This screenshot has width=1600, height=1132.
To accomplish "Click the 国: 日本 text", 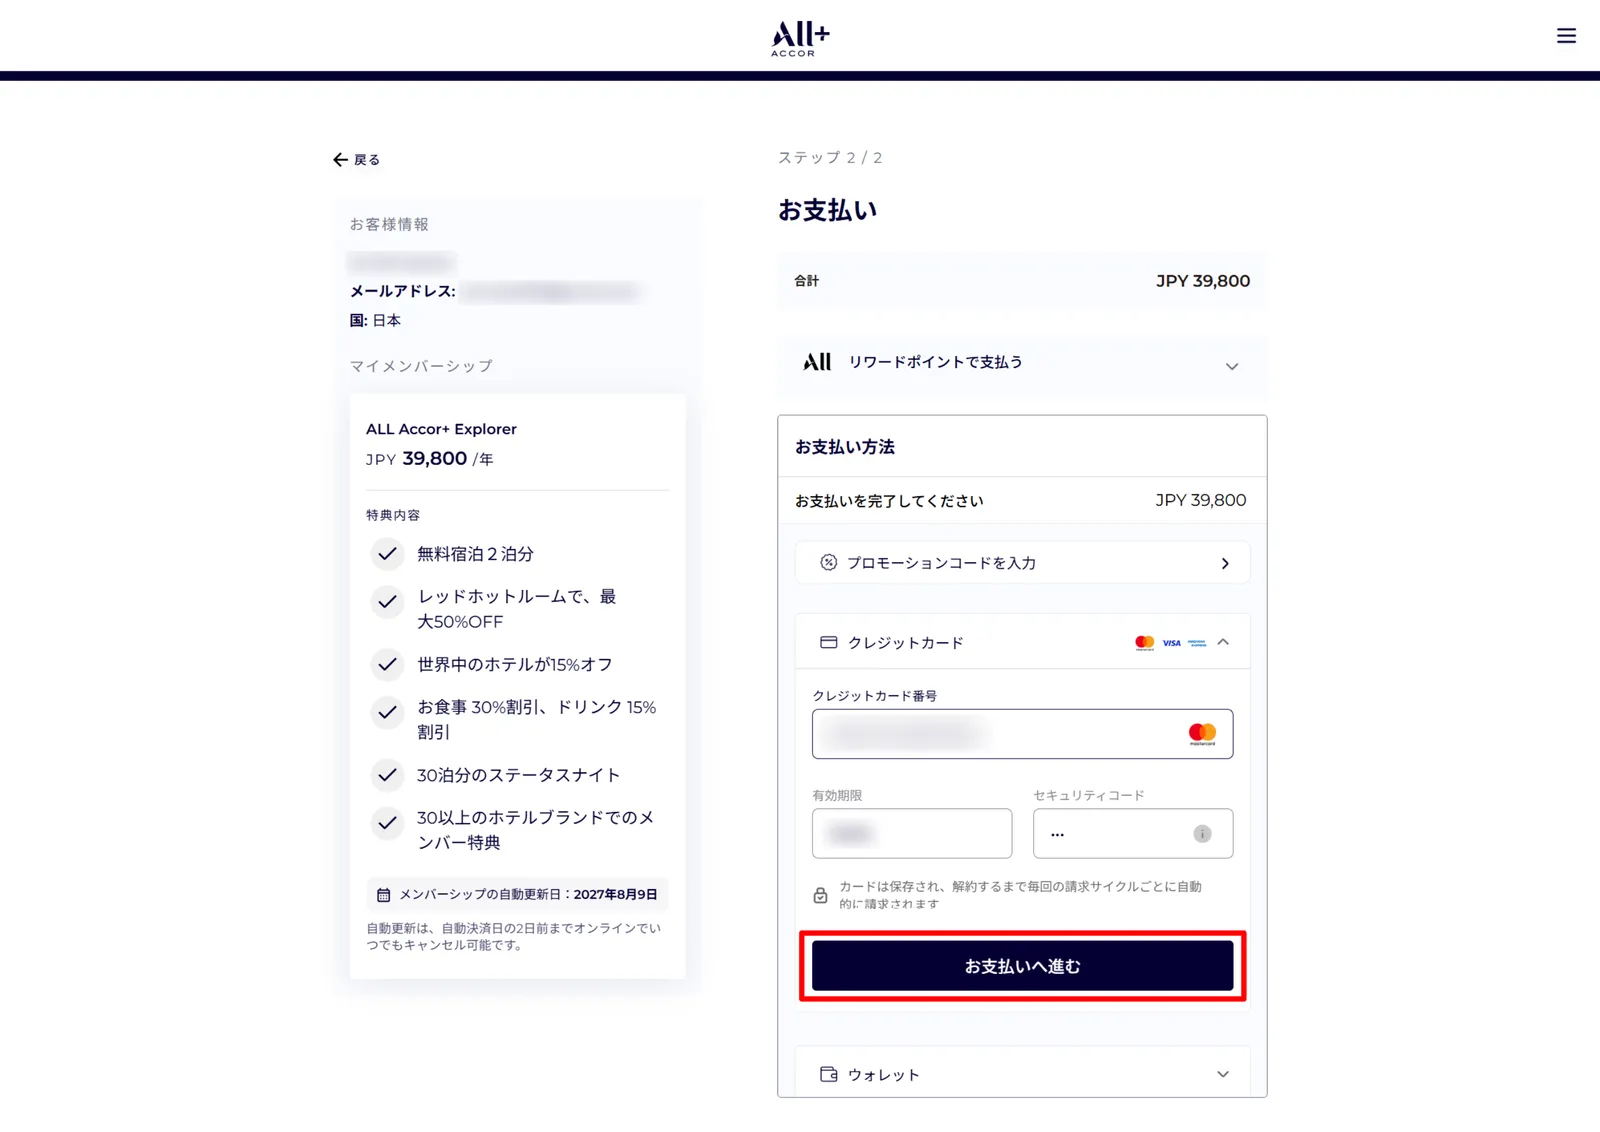I will pos(375,321).
